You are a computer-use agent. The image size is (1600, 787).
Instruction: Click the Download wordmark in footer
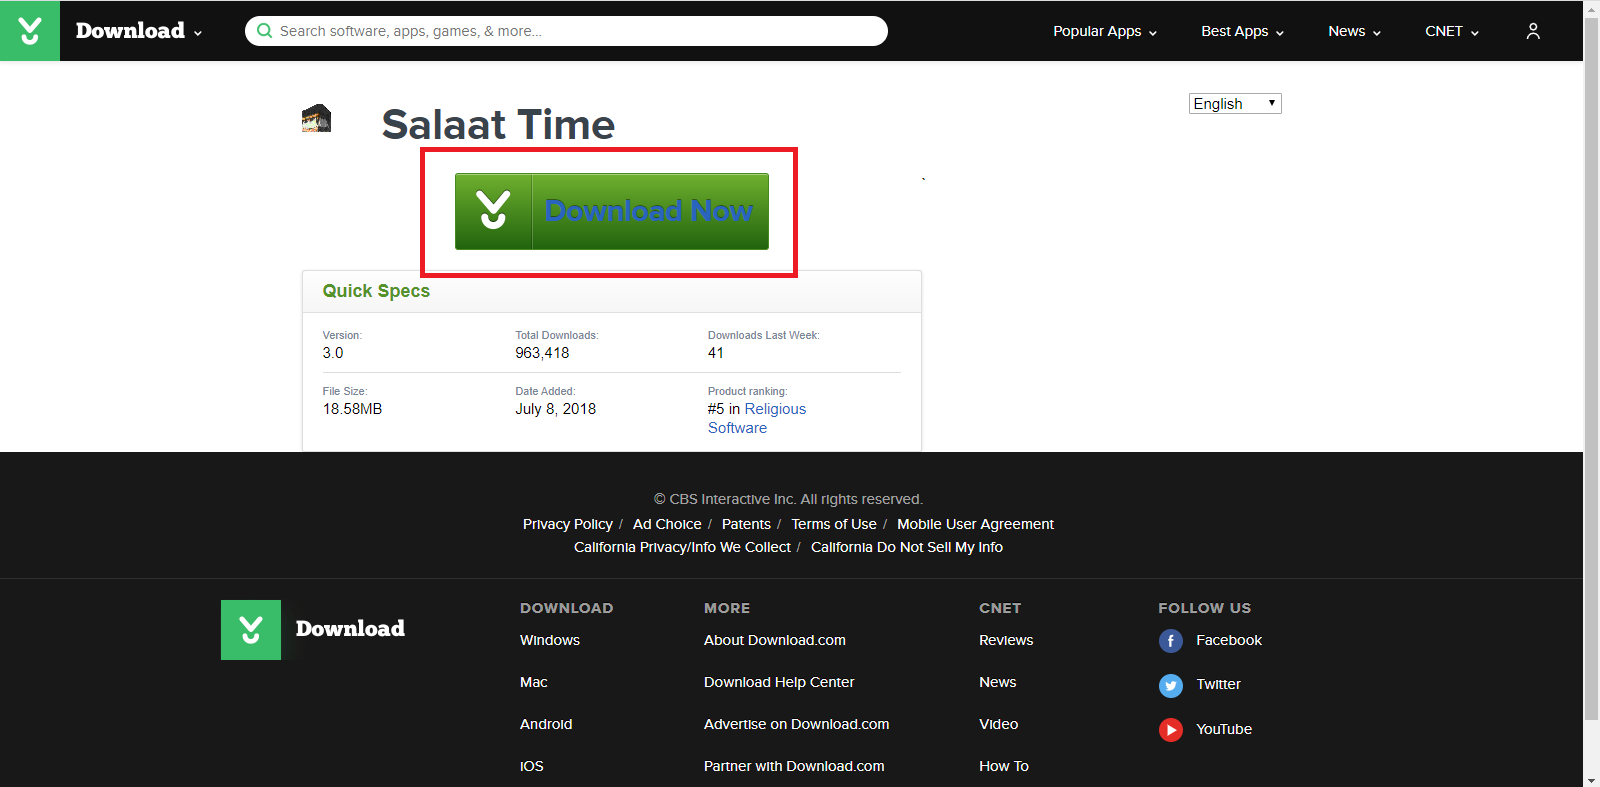[350, 629]
